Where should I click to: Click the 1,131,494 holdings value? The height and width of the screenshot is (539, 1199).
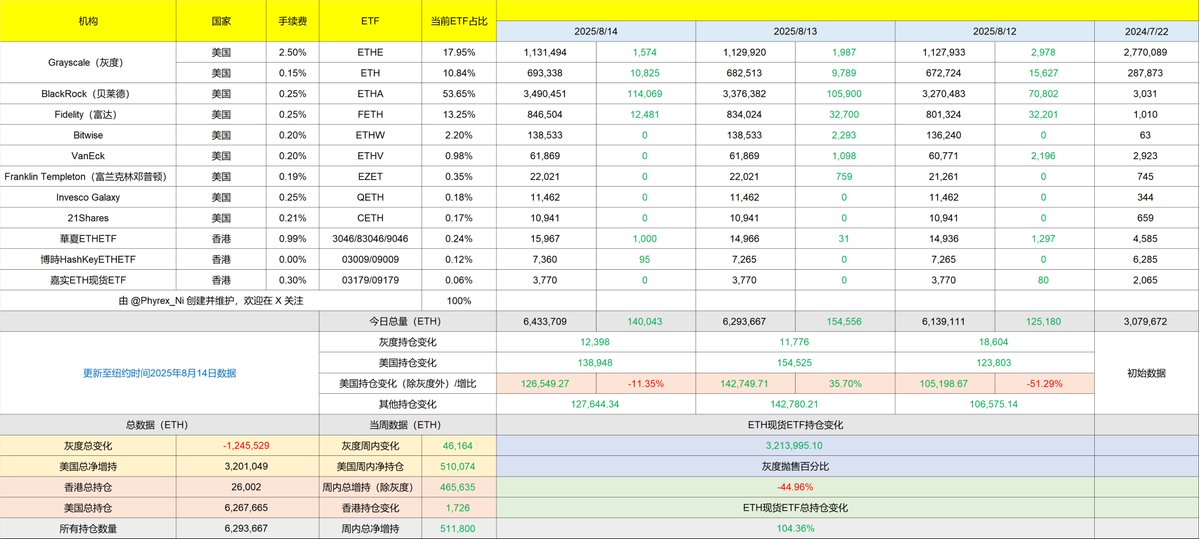tap(546, 53)
